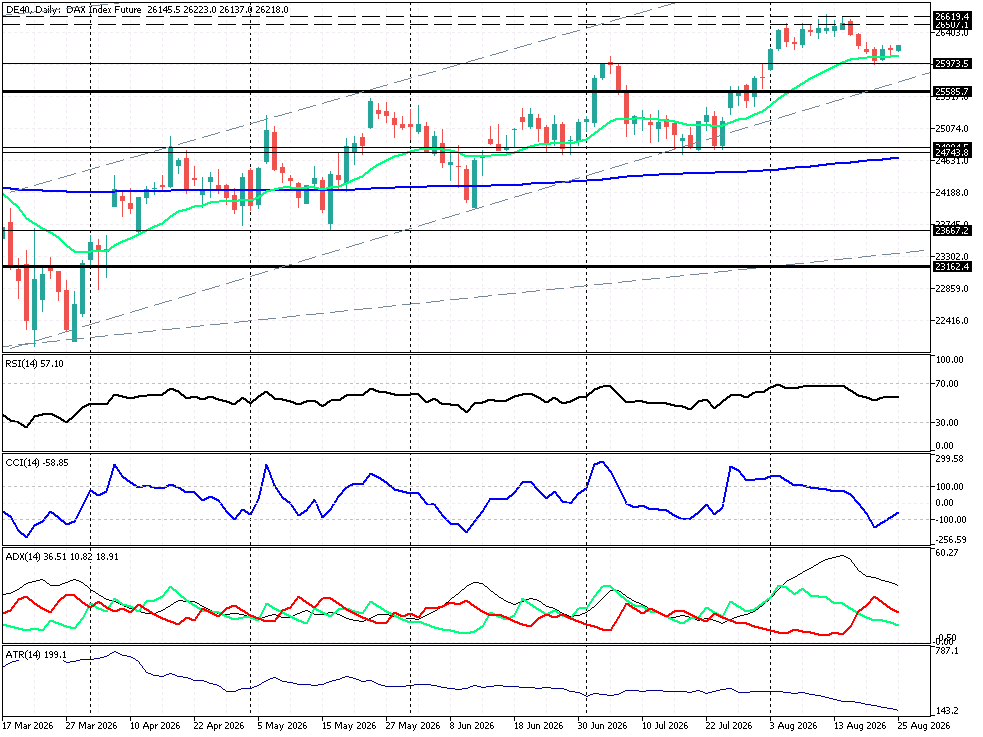This screenshot has width=983, height=737.
Task: Click the 18 Jun 2026 date label
Action: [x=539, y=726]
